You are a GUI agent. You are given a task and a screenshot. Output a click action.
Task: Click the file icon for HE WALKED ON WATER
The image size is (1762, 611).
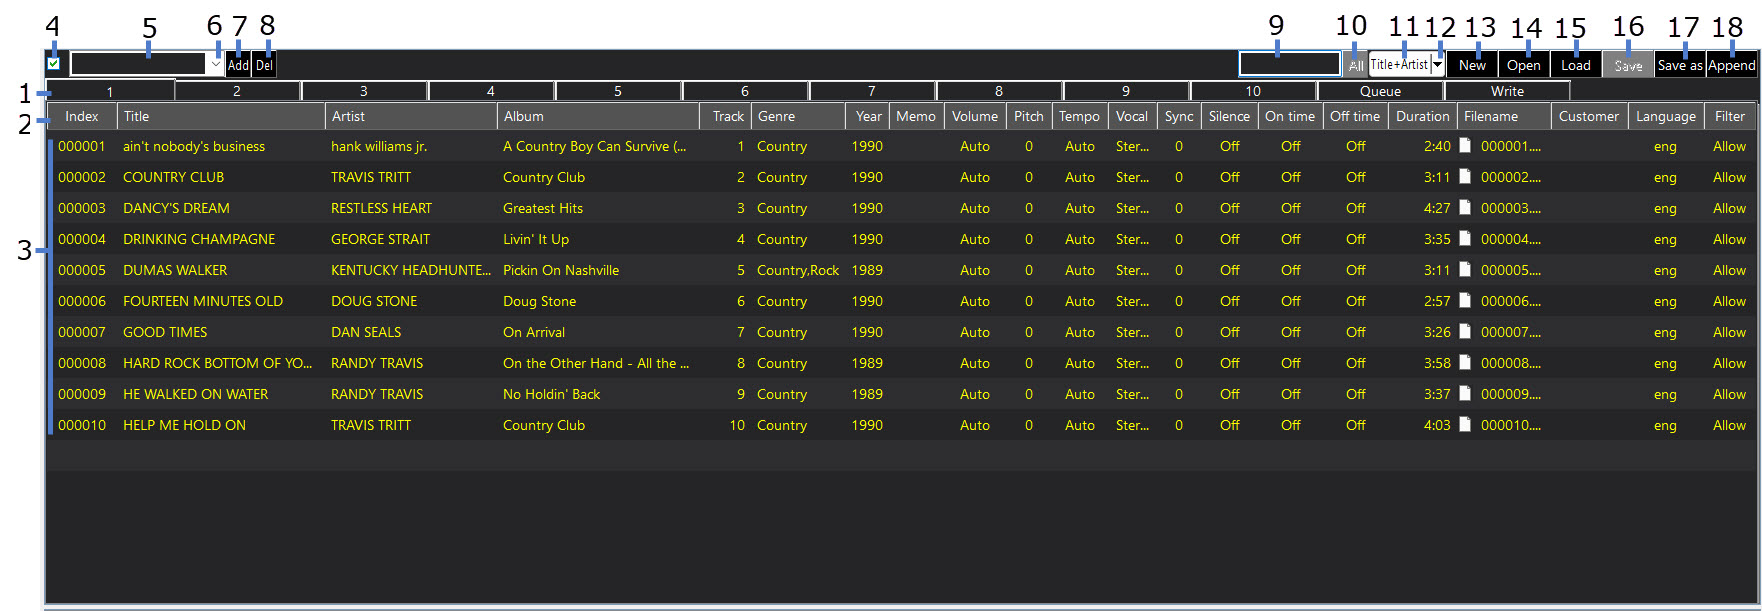pos(1465,394)
